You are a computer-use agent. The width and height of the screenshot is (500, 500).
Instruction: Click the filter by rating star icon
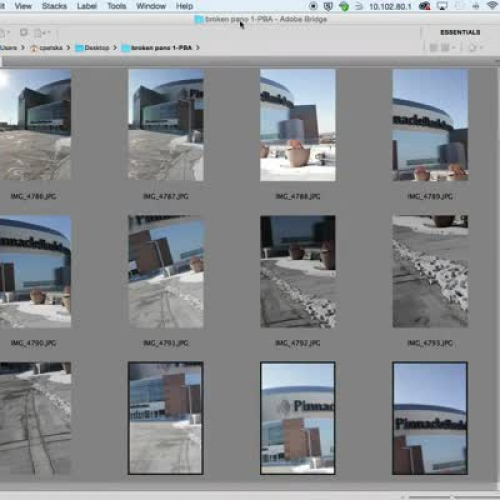click(473, 48)
